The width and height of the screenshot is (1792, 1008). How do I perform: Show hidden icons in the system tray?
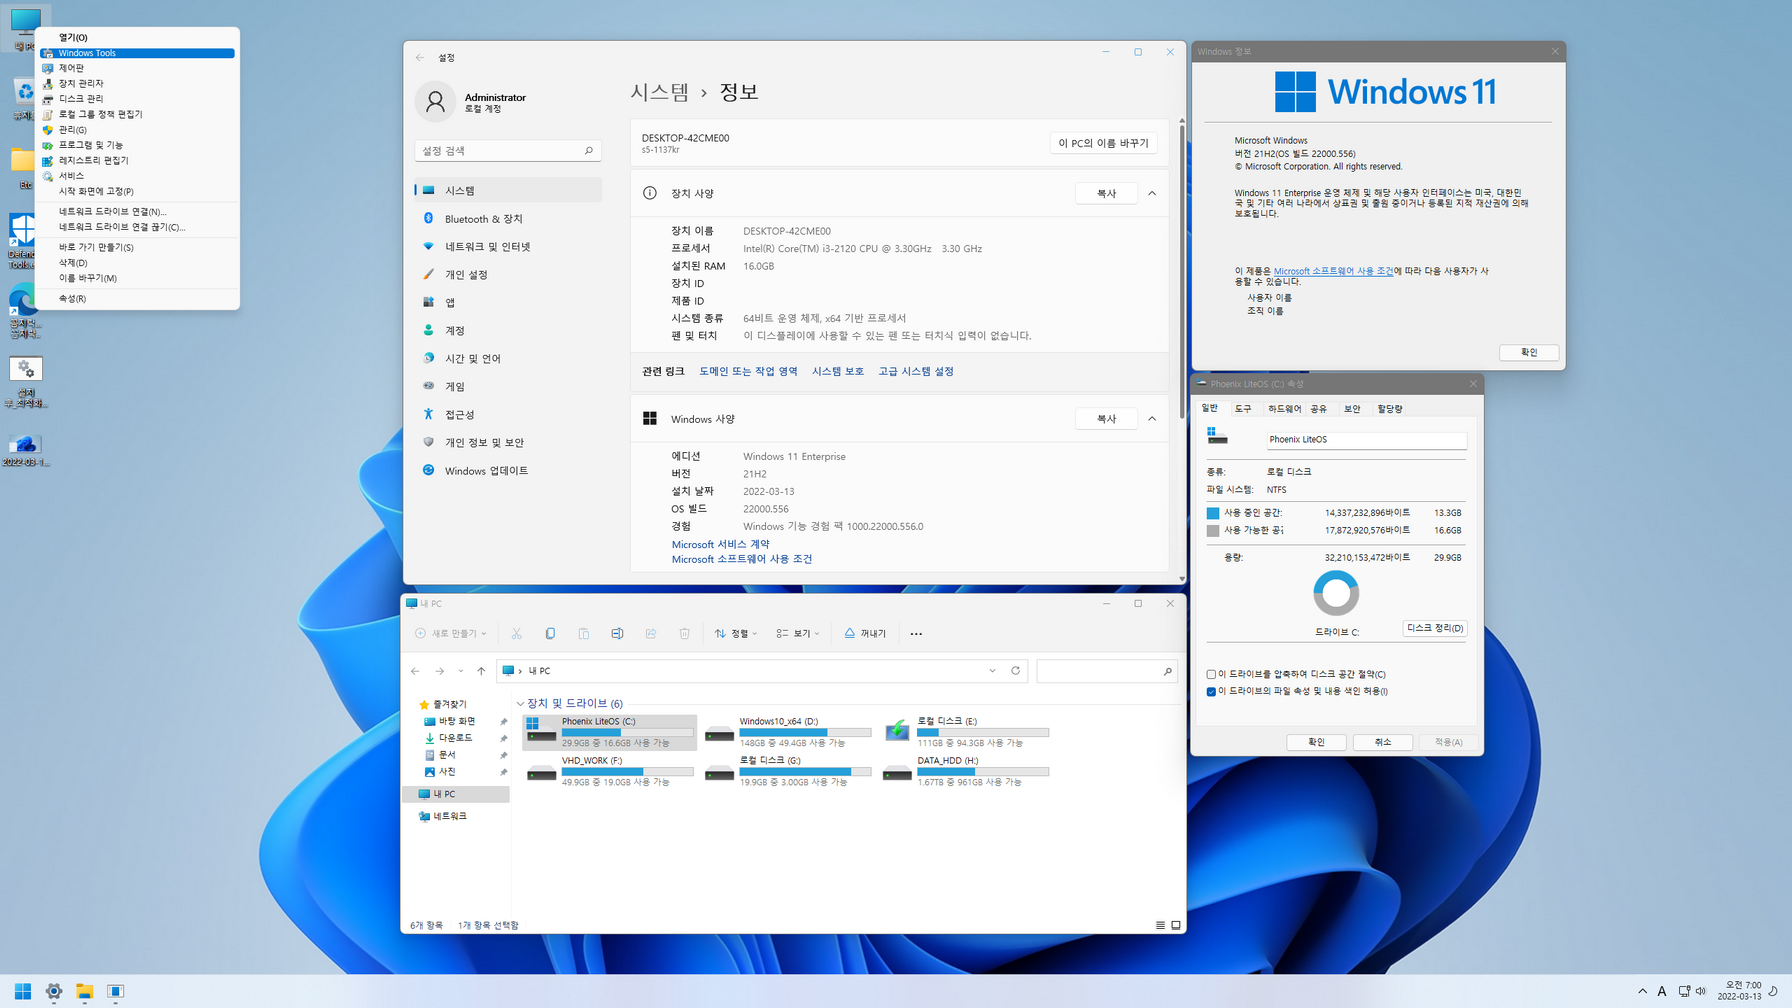(x=1642, y=991)
